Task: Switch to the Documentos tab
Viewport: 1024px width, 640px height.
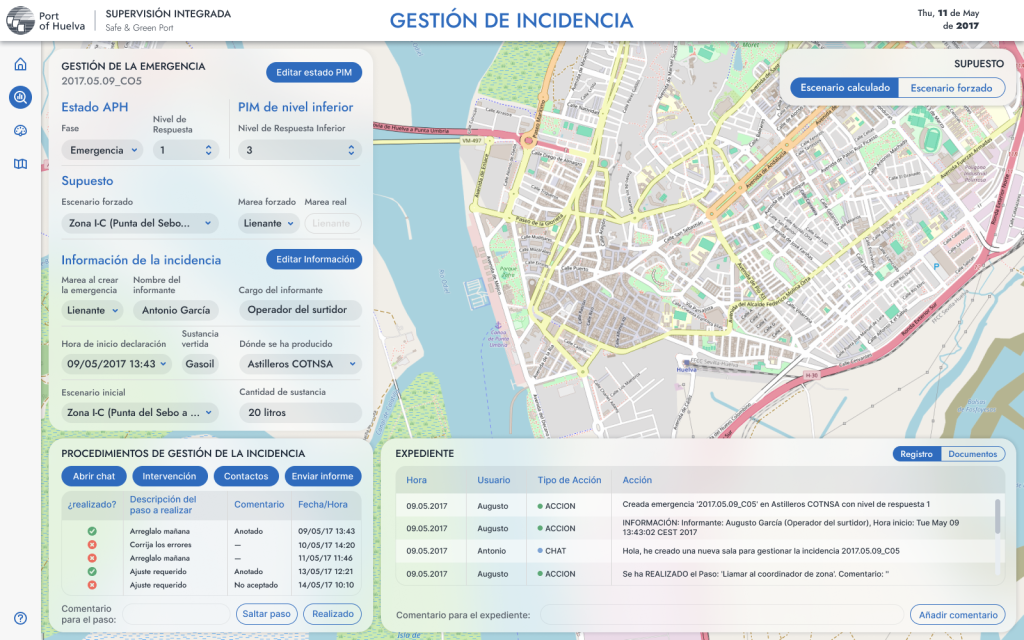Action: [972, 454]
